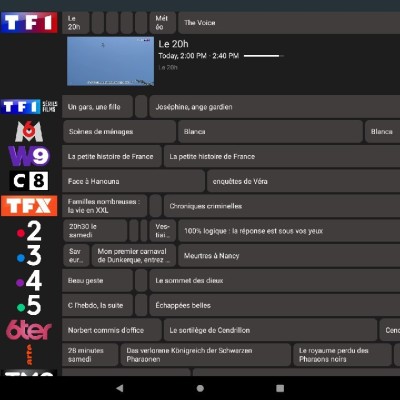Open the 6ter channel logo

click(x=29, y=330)
